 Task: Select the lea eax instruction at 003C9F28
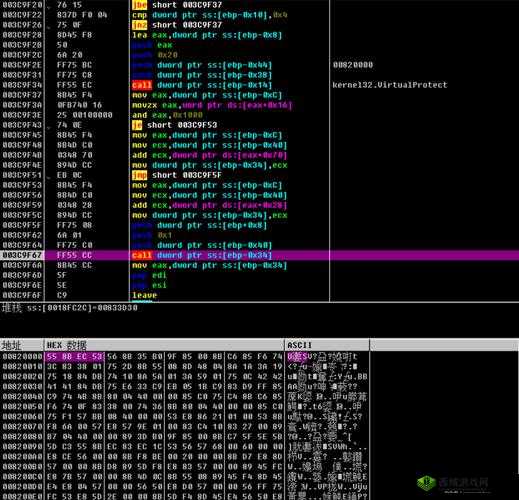207,35
